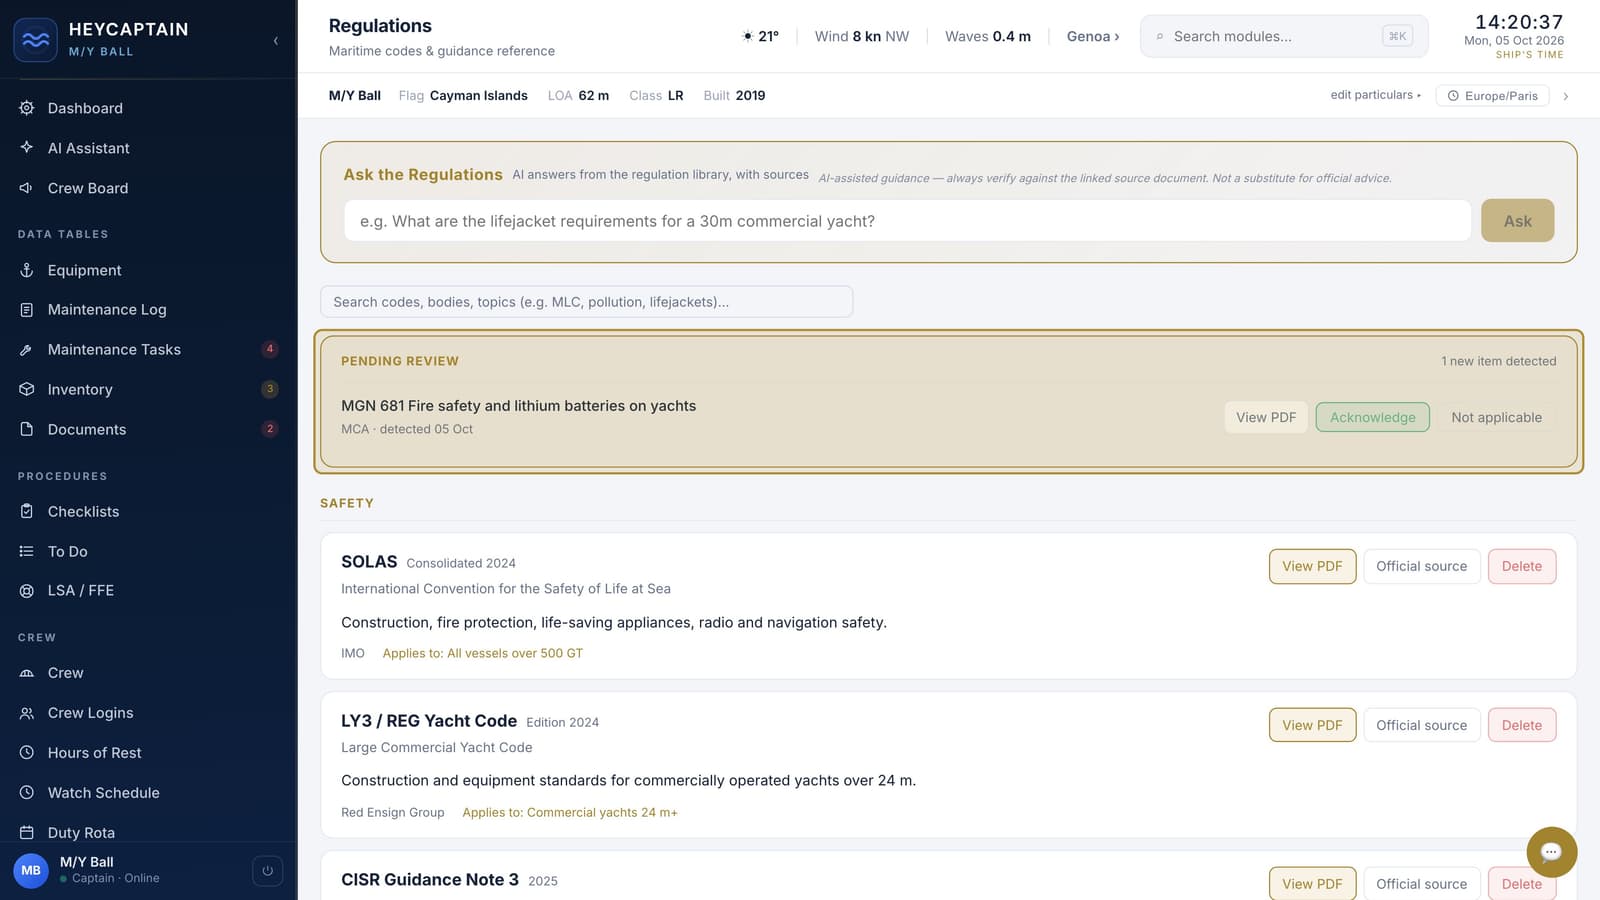The height and width of the screenshot is (900, 1600).
Task: Open the Hours of Rest clock icon
Action: point(27,753)
